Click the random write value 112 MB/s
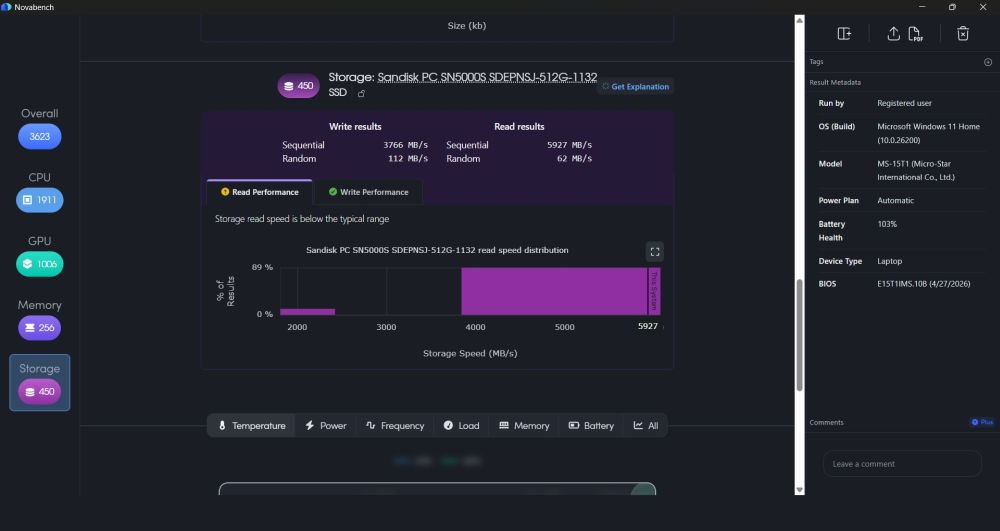The image size is (1000, 531). (x=408, y=159)
